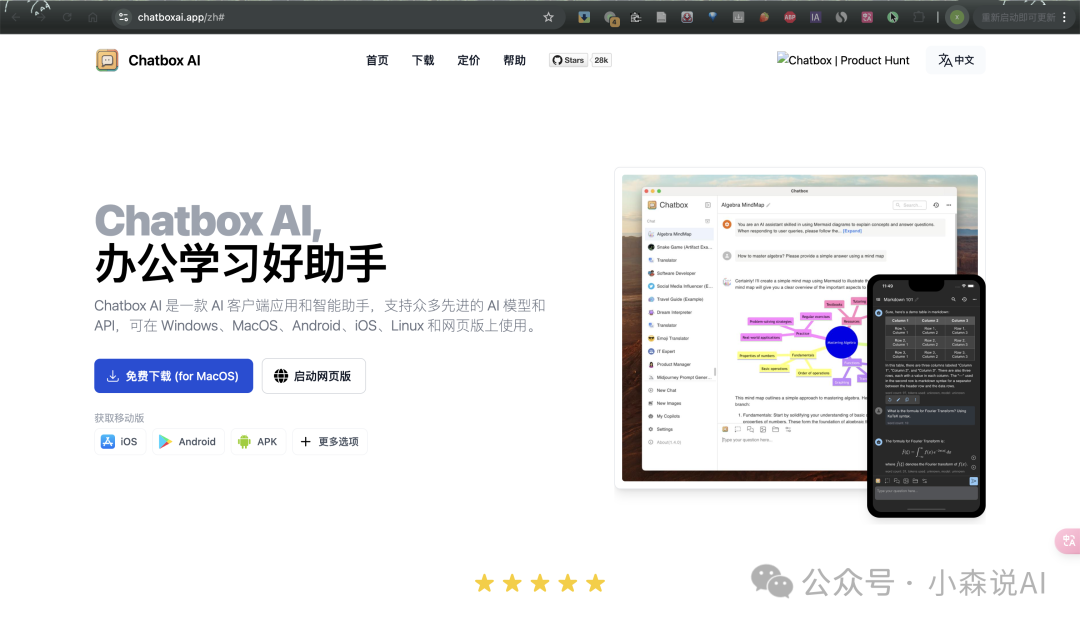
Task: Click the 启动网页版 button
Action: (x=313, y=376)
